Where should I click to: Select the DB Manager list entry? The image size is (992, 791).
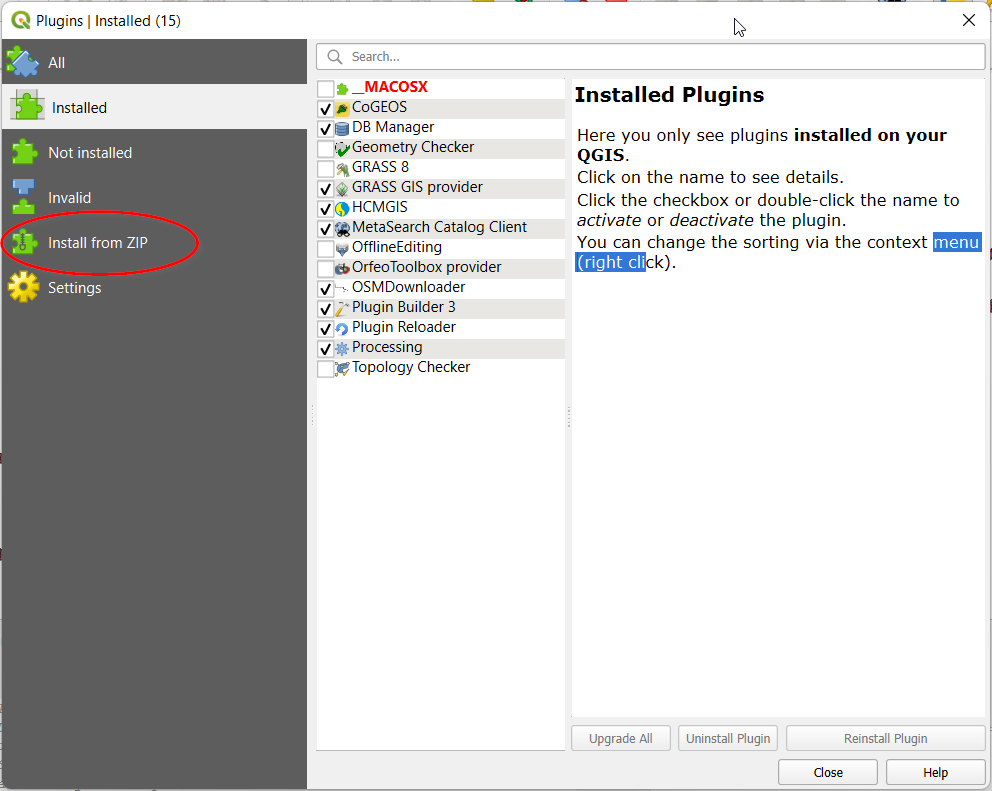coord(393,127)
